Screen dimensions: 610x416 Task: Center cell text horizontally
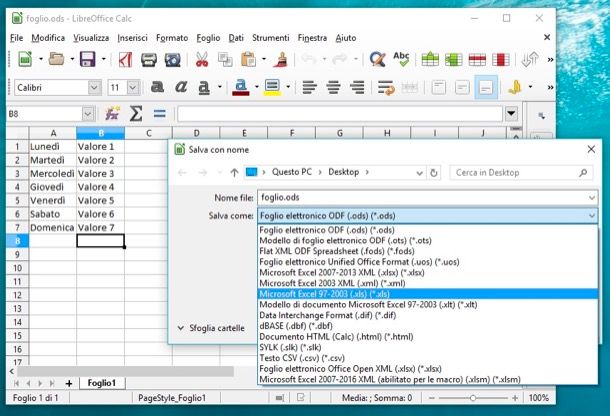point(333,88)
